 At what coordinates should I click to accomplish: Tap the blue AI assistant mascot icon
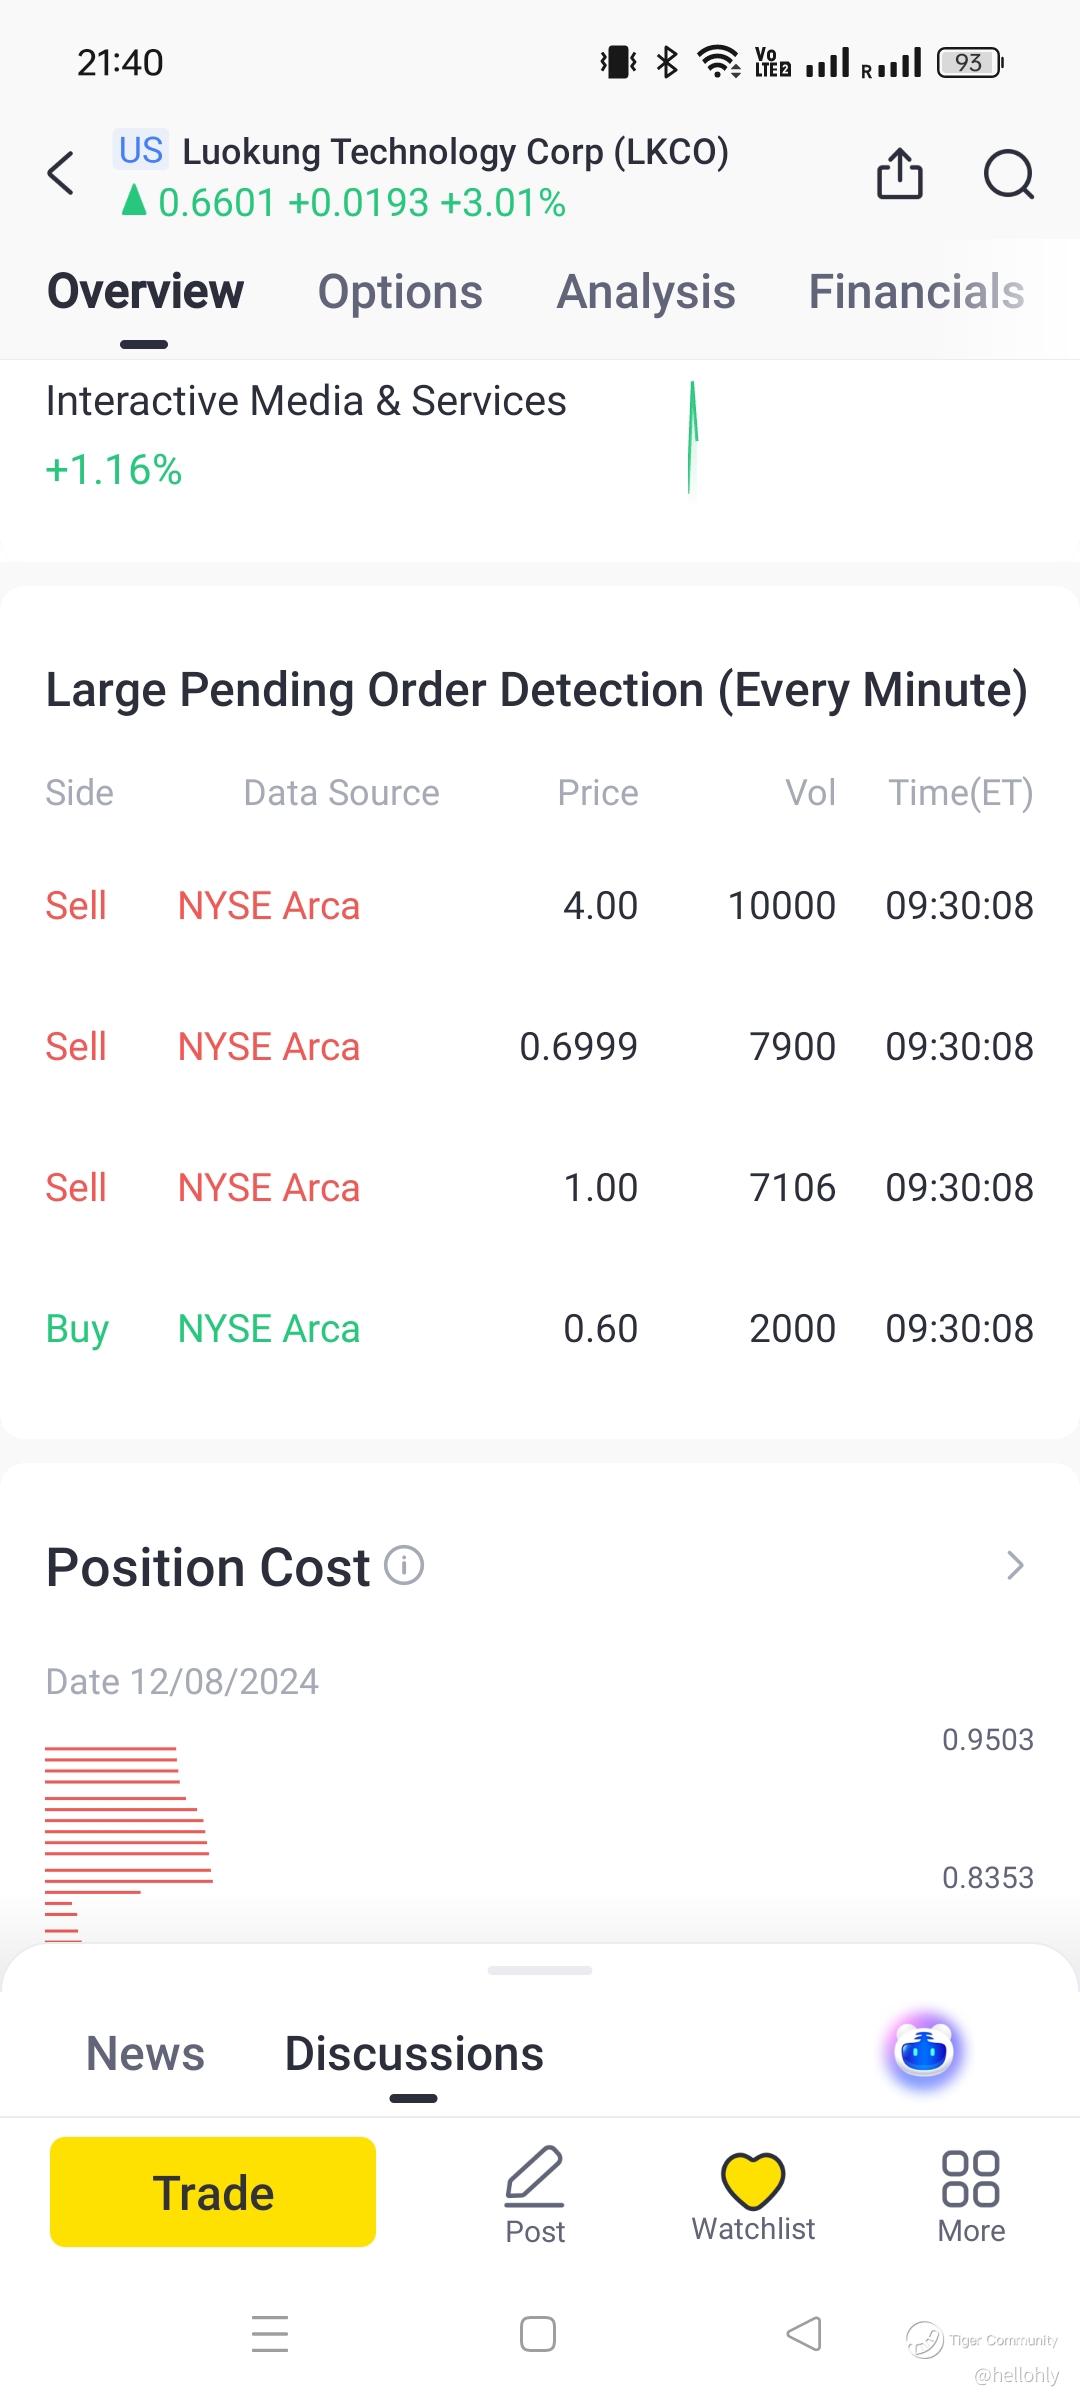click(x=924, y=2051)
